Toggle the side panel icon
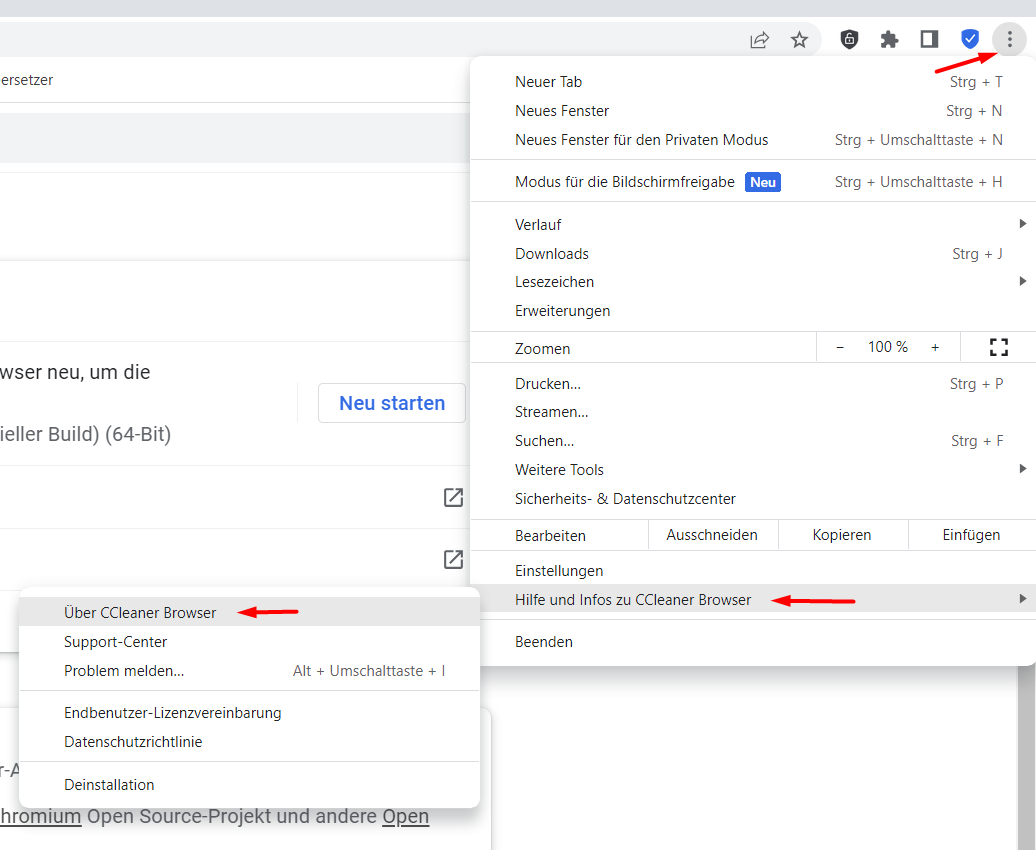This screenshot has width=1036, height=850. click(x=929, y=40)
